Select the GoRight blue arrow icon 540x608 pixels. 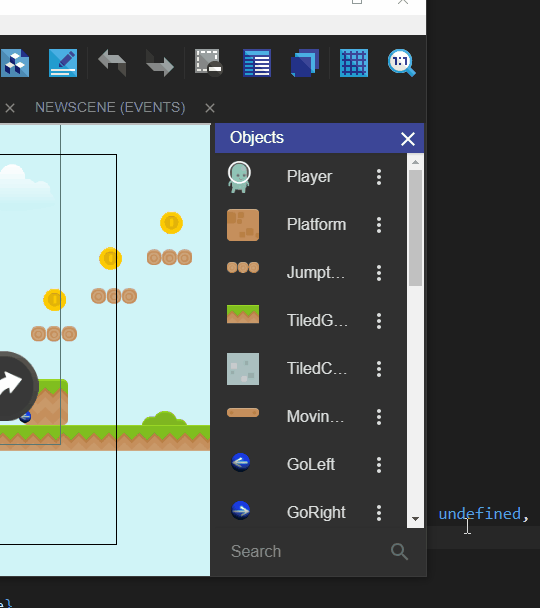click(x=240, y=510)
